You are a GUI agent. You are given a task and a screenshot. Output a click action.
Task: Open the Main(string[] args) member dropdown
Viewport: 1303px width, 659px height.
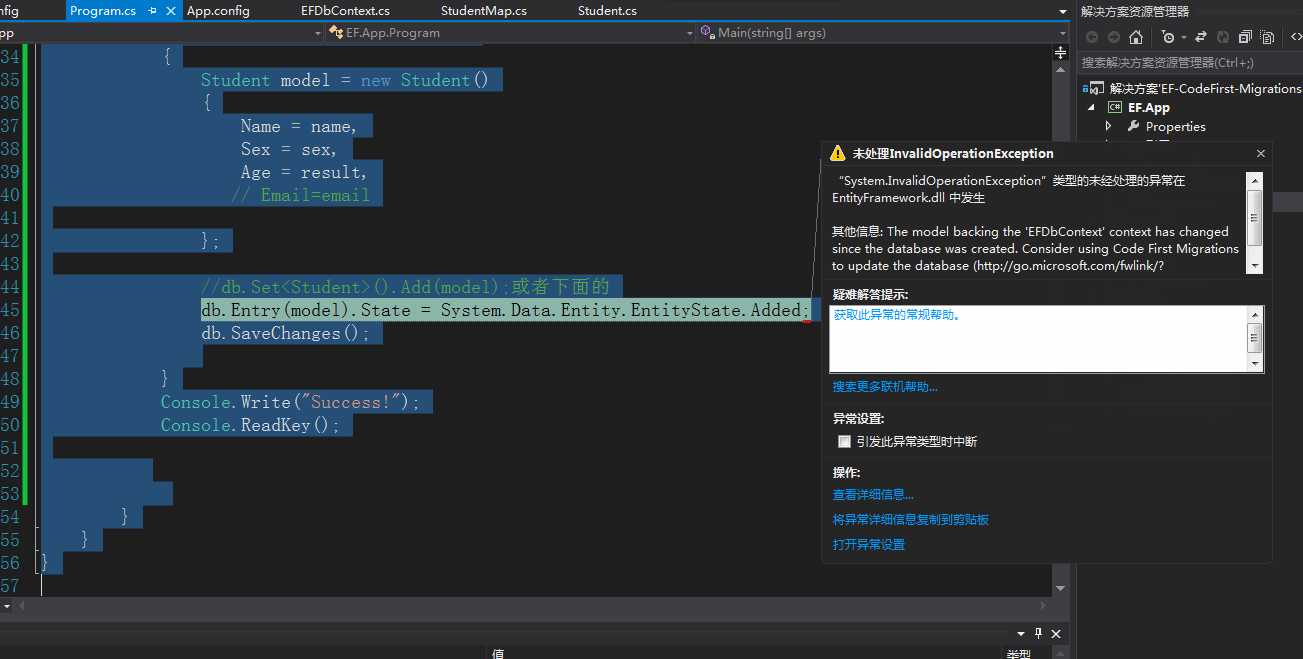pos(1062,33)
